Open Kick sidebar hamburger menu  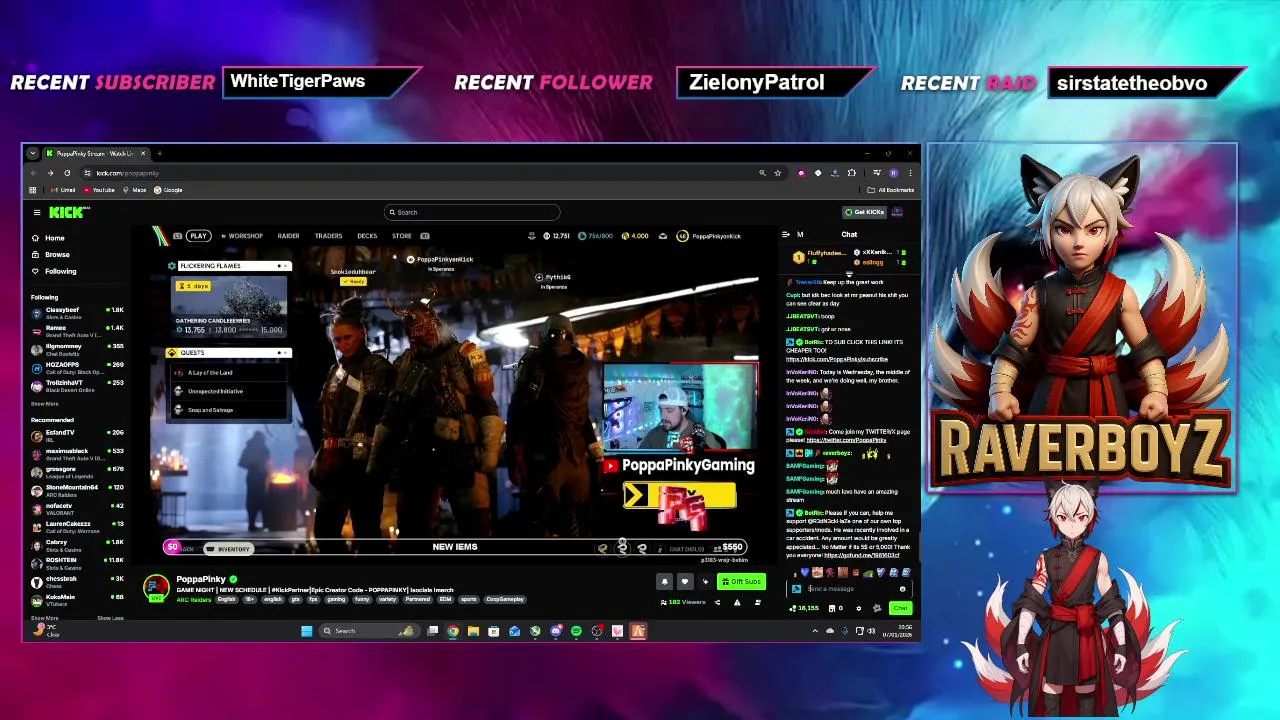37,212
